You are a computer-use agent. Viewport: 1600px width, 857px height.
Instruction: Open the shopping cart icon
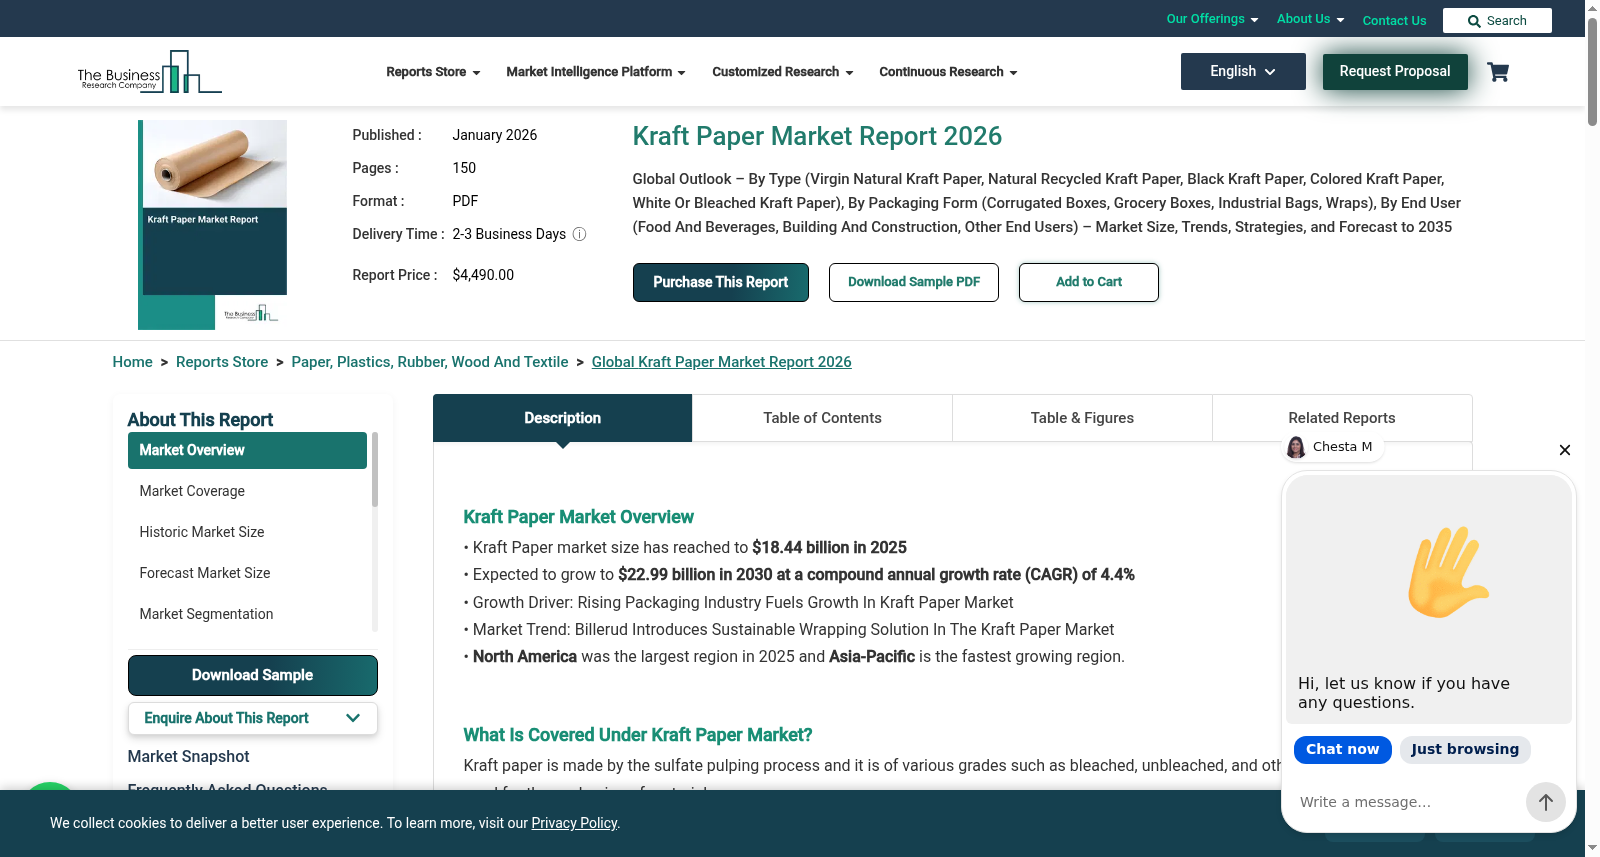point(1498,72)
